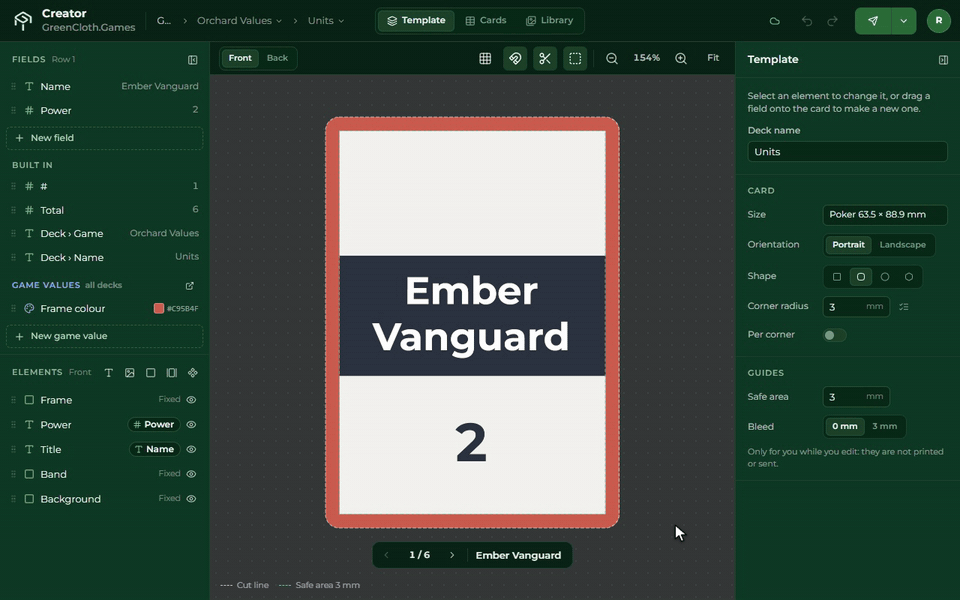Add a columns layout element icon
The height and width of the screenshot is (600, 960).
[172, 373]
